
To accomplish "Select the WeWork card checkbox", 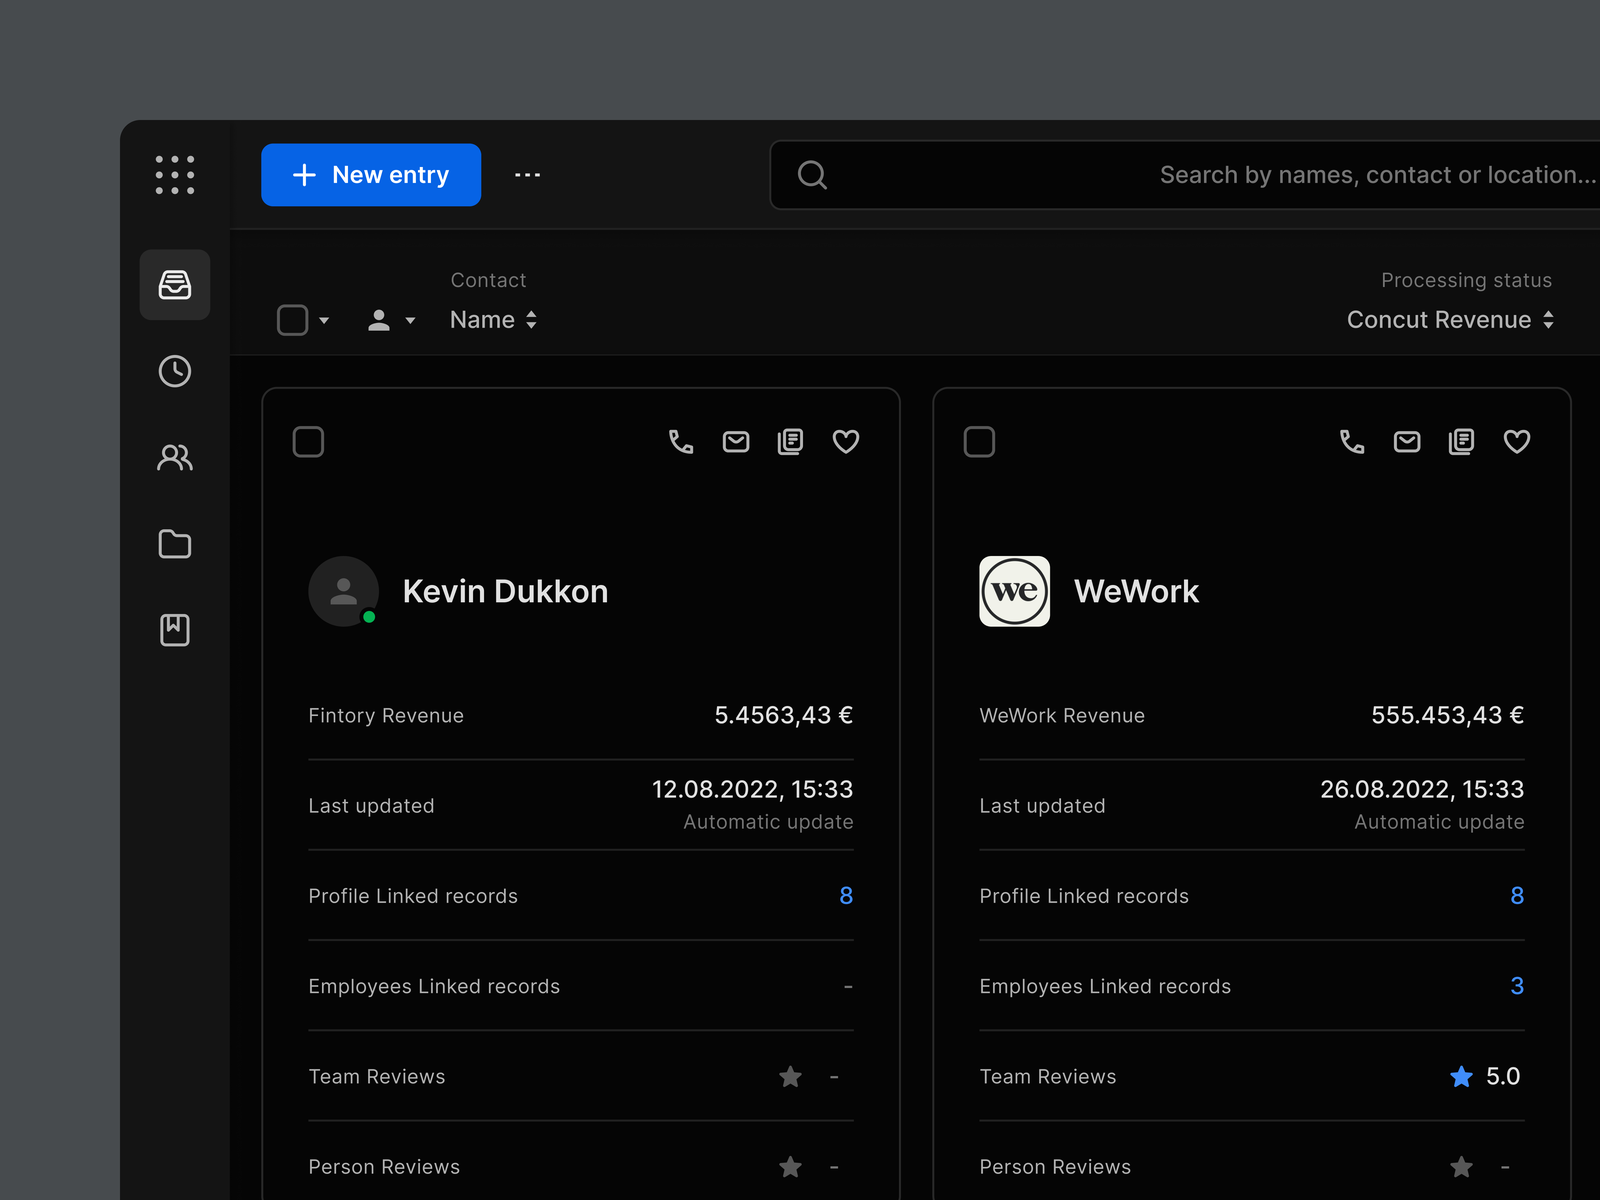I will click(979, 442).
